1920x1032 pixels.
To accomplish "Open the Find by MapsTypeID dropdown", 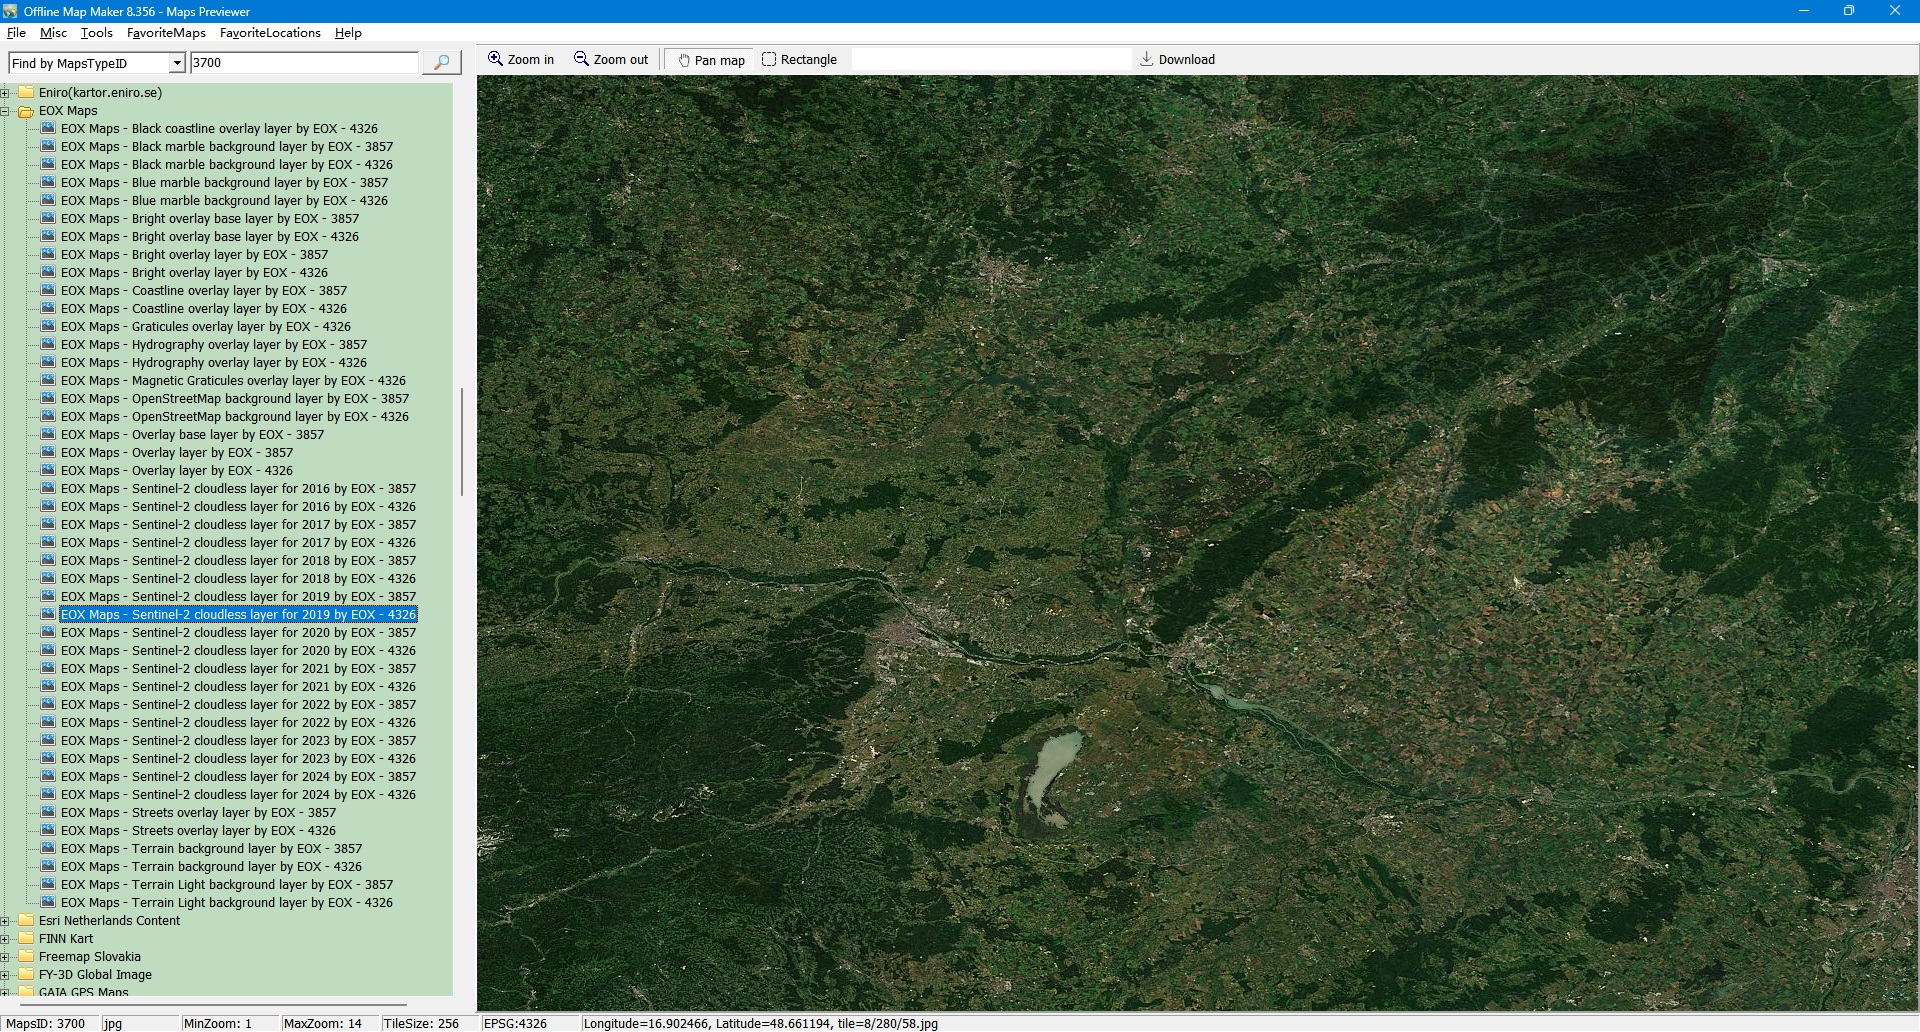I will coord(177,63).
